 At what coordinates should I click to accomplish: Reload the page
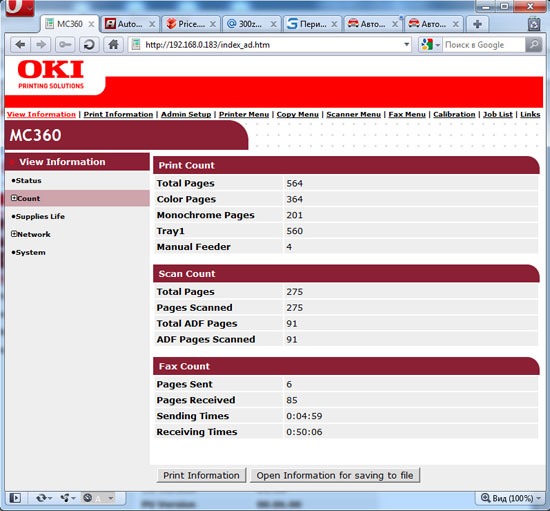click(89, 45)
